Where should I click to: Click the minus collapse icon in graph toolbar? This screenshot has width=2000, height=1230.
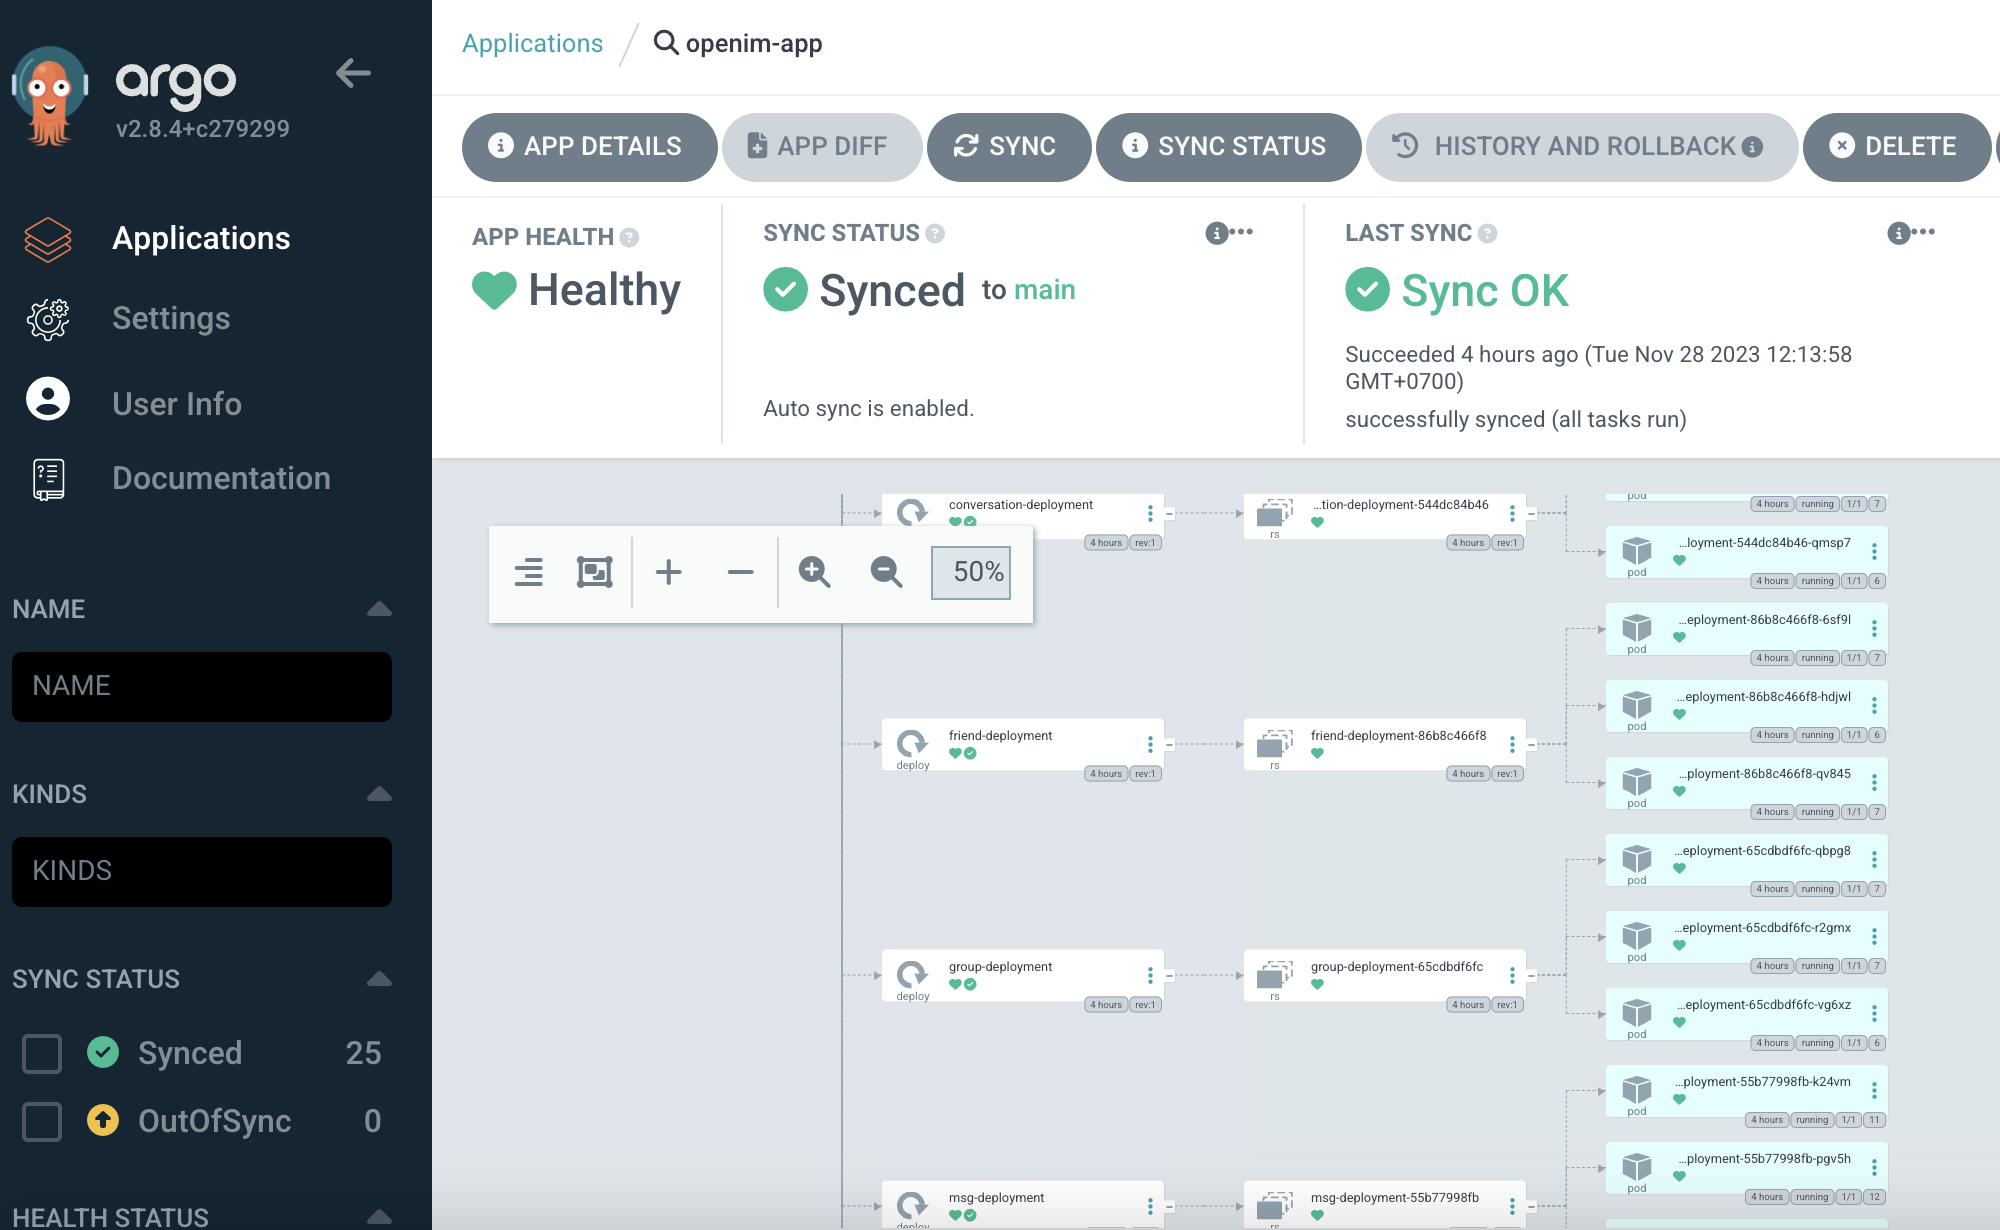(740, 572)
